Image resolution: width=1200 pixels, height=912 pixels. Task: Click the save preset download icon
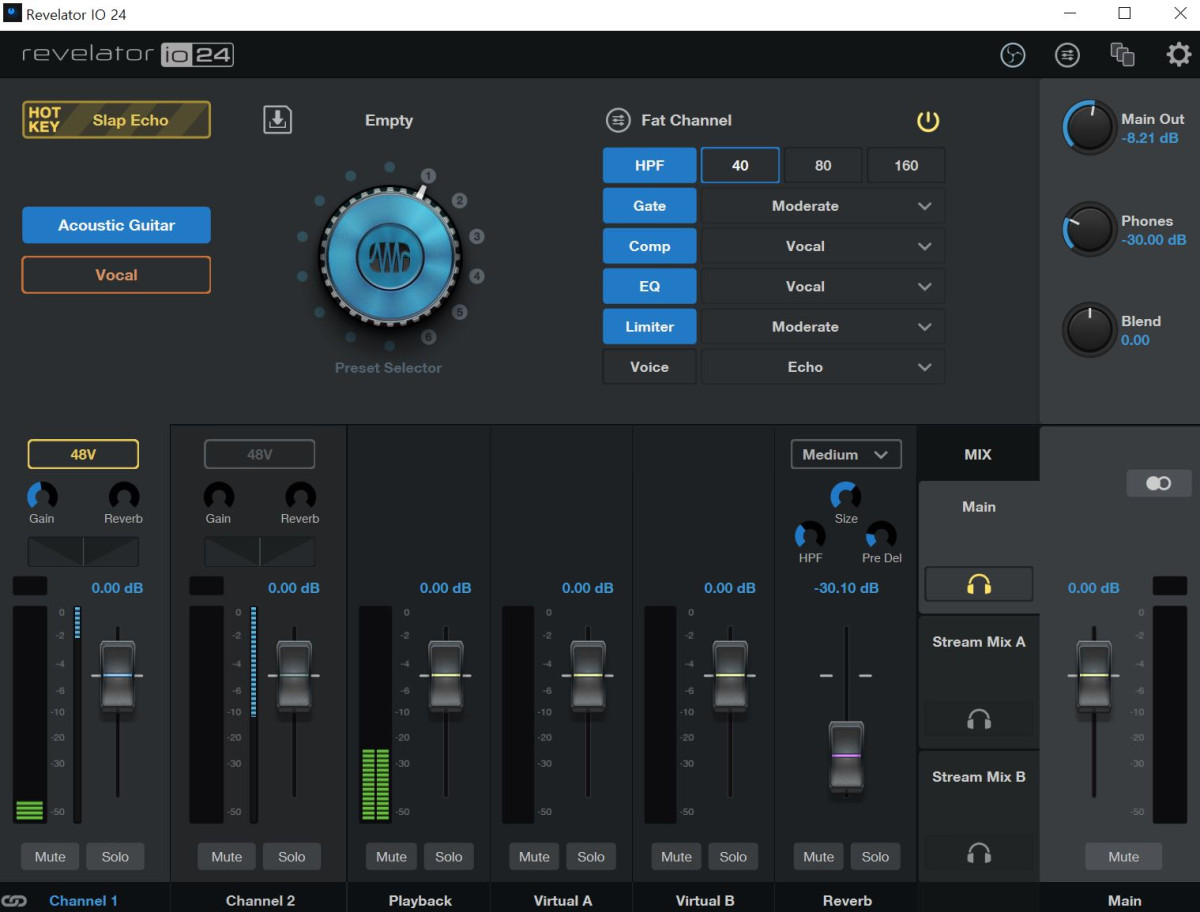pos(277,119)
